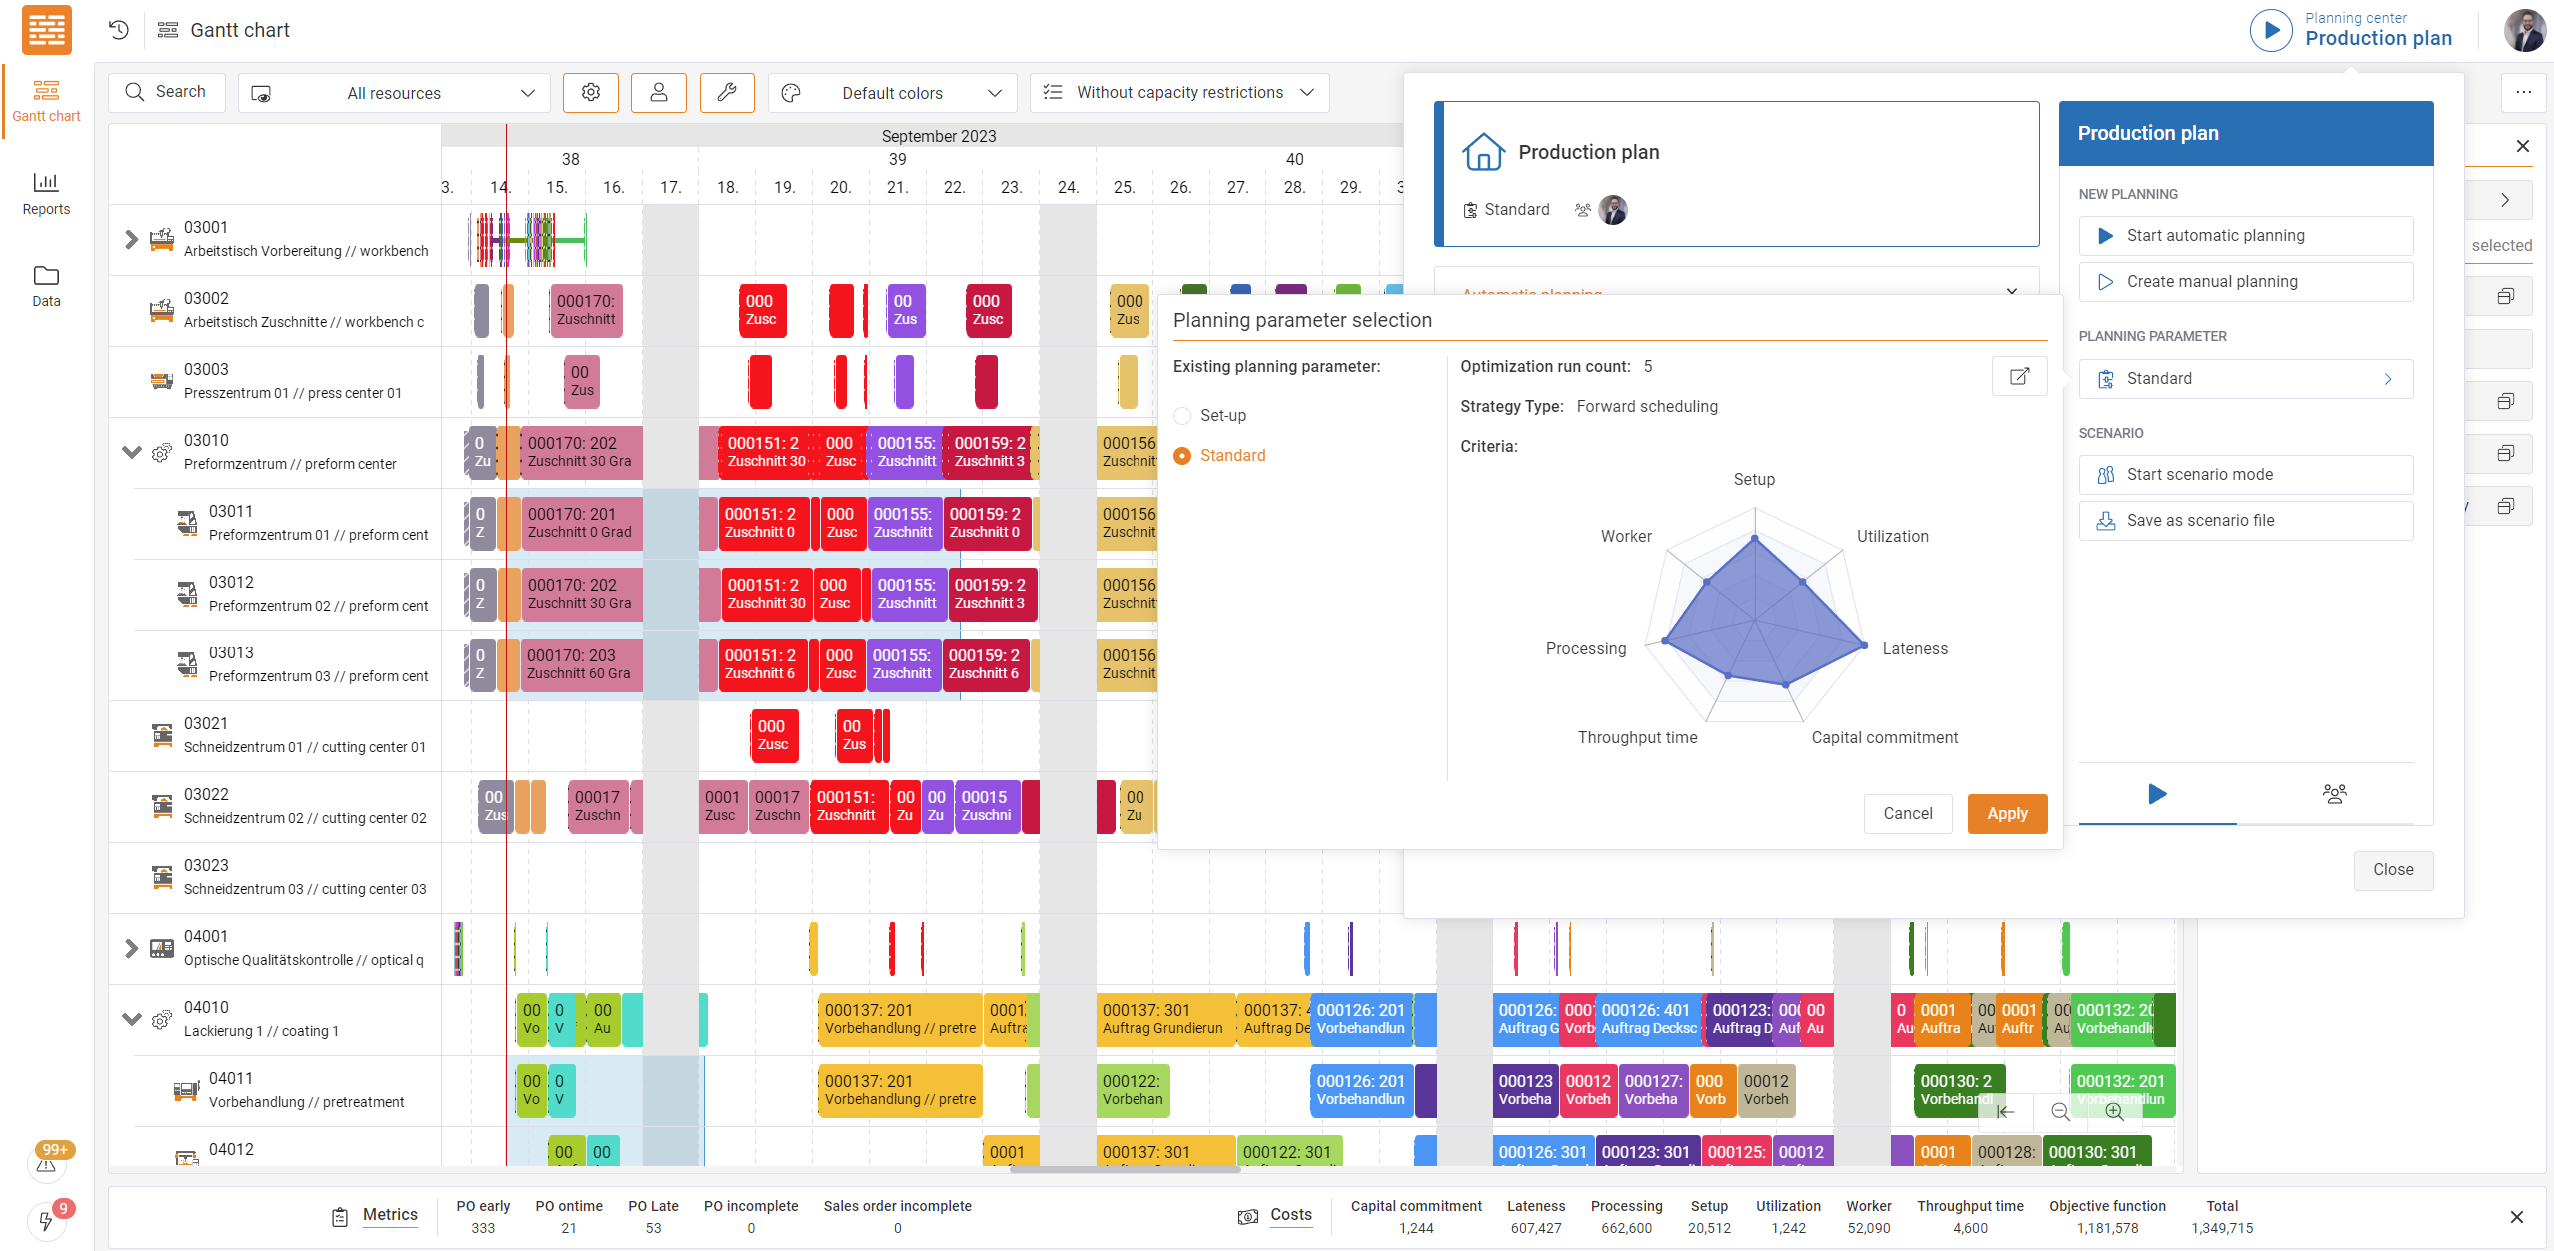The image size is (2554, 1251).
Task: Click the Apply button
Action: click(2007, 813)
